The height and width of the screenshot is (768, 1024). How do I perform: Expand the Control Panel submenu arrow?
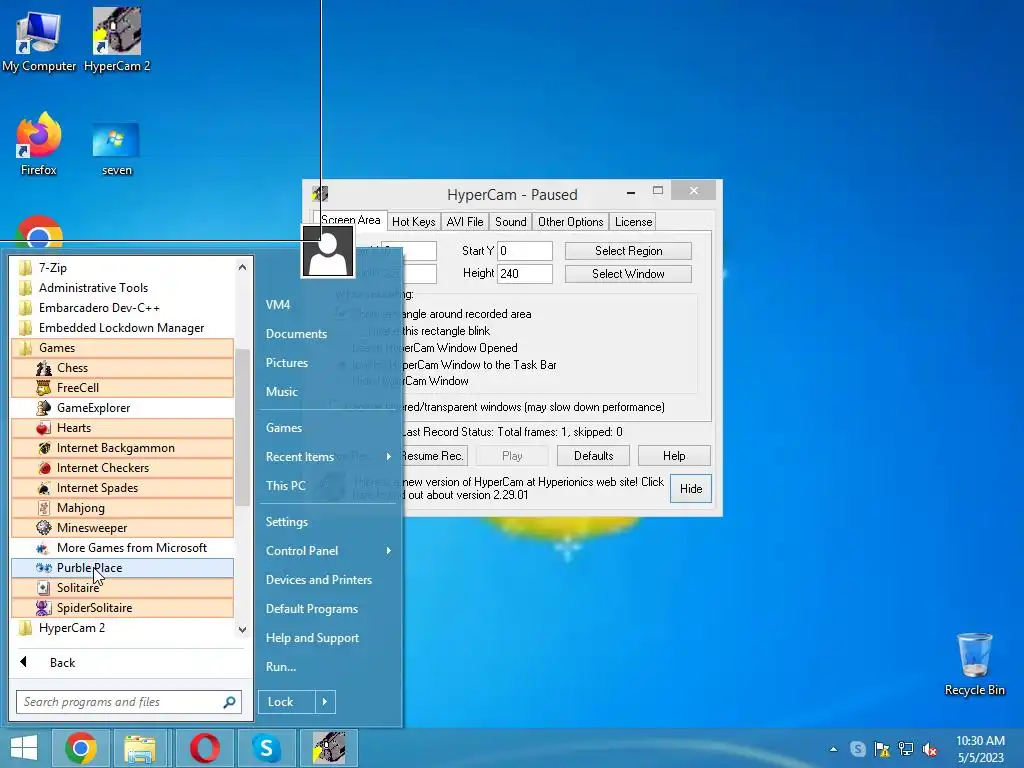coord(389,551)
